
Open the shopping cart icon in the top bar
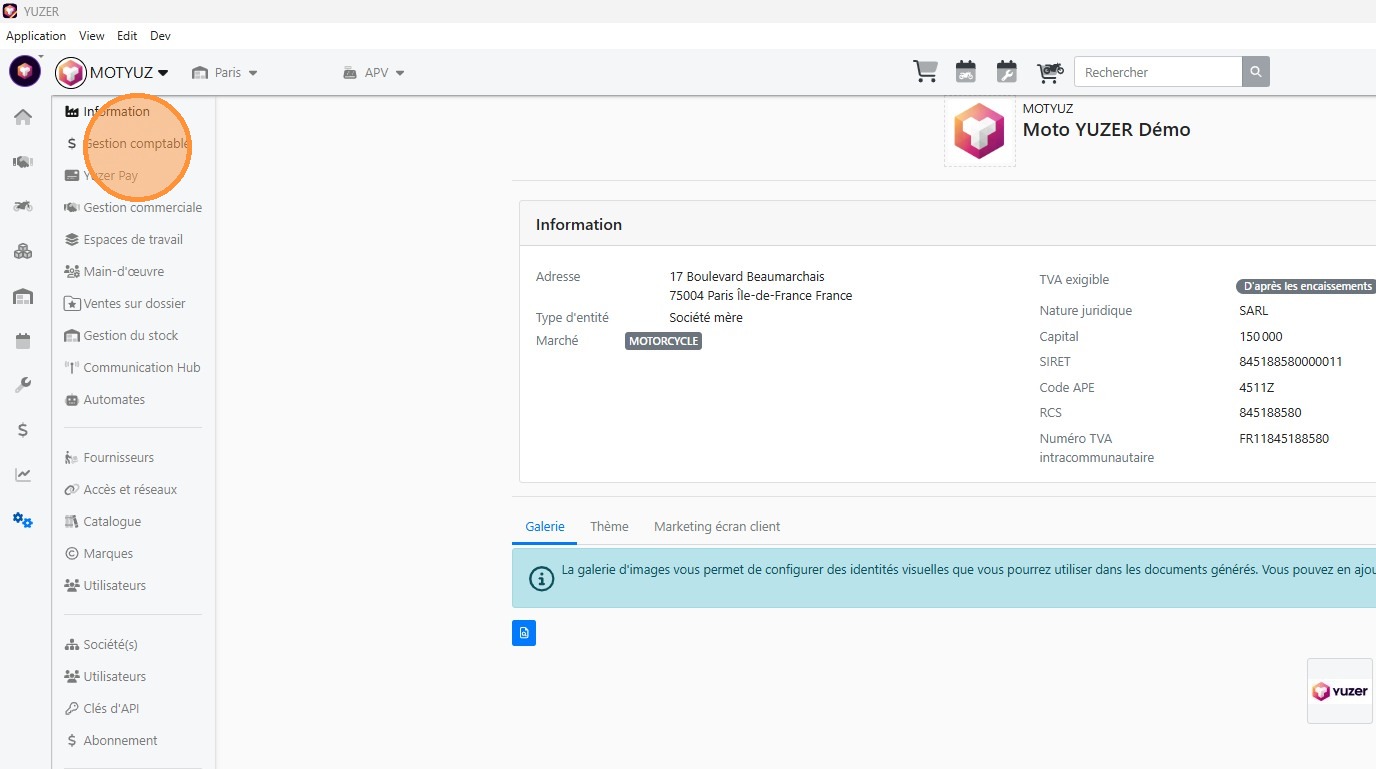point(925,72)
